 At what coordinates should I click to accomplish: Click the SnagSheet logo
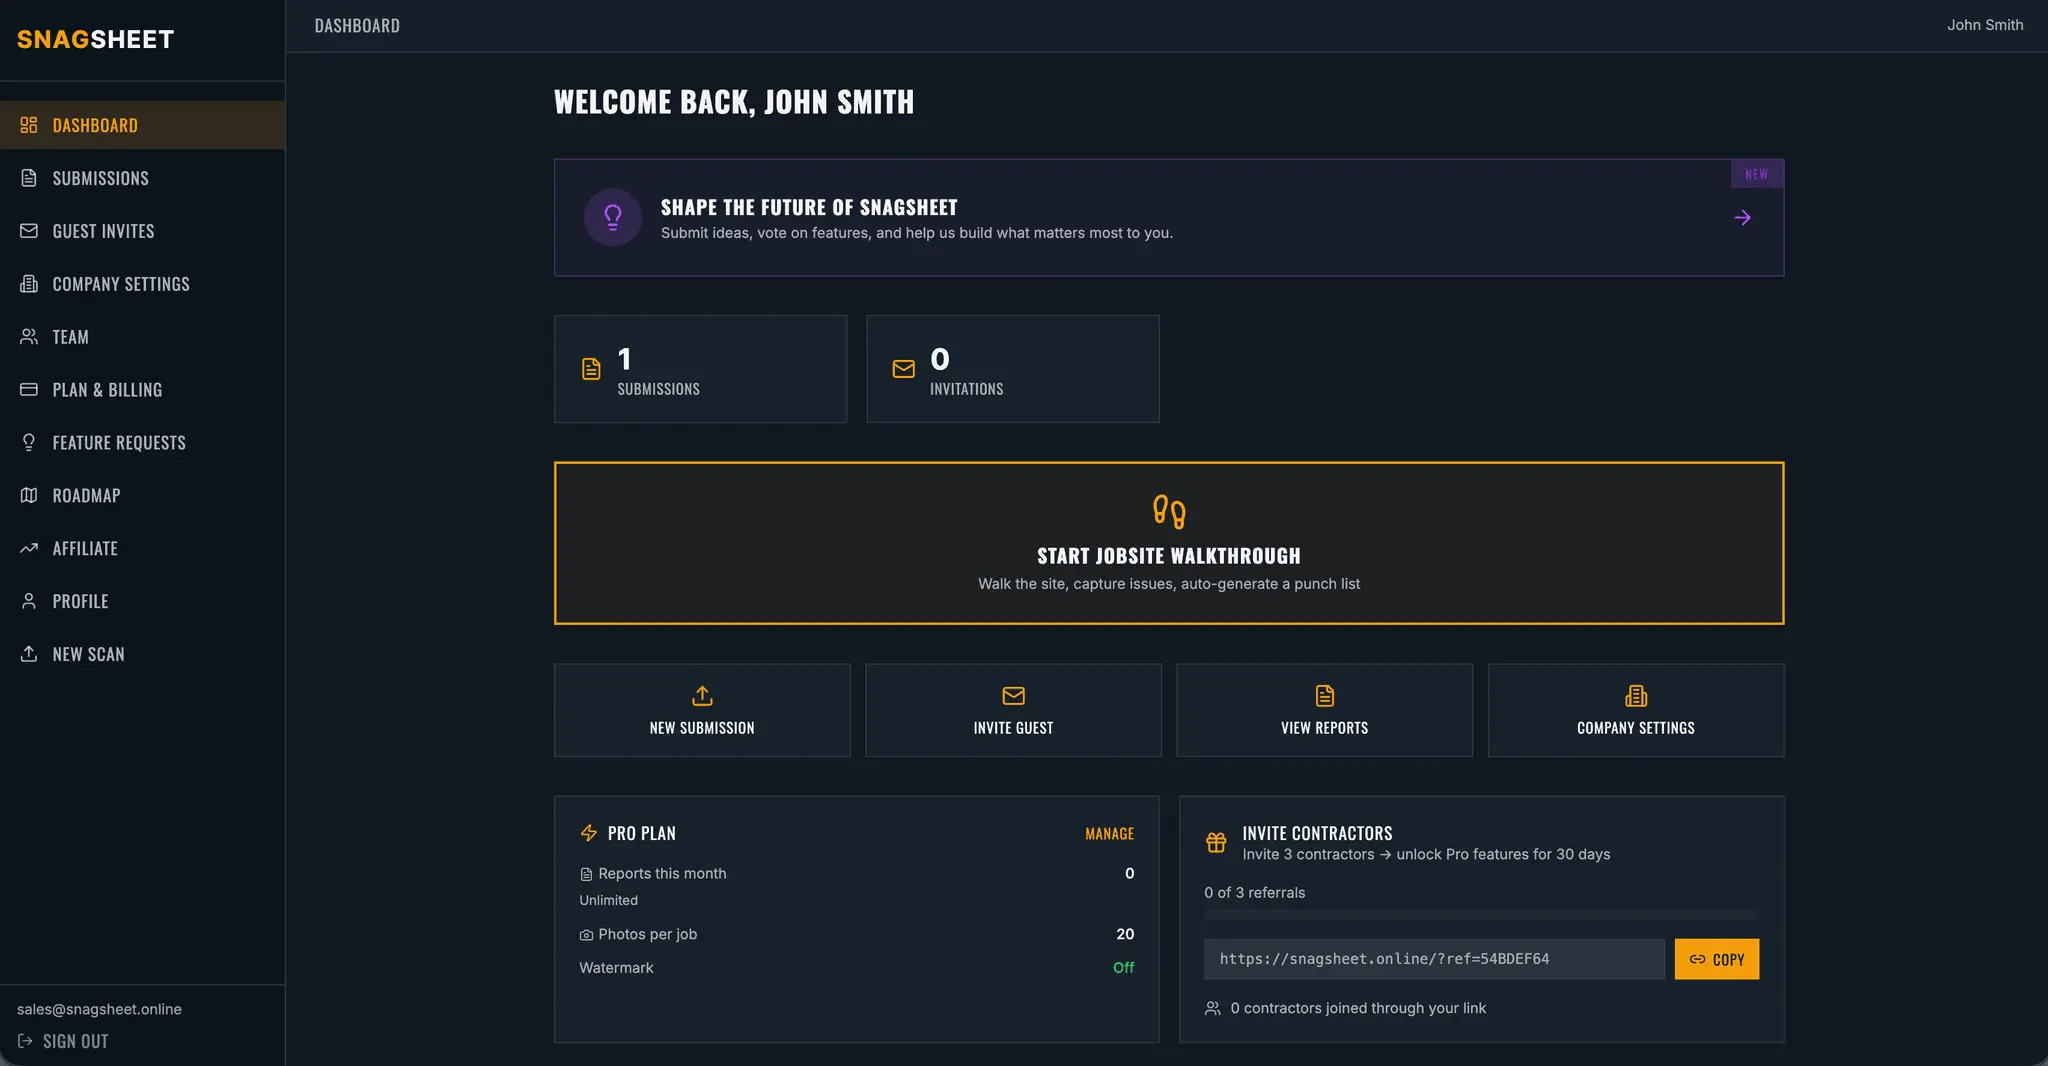95,39
